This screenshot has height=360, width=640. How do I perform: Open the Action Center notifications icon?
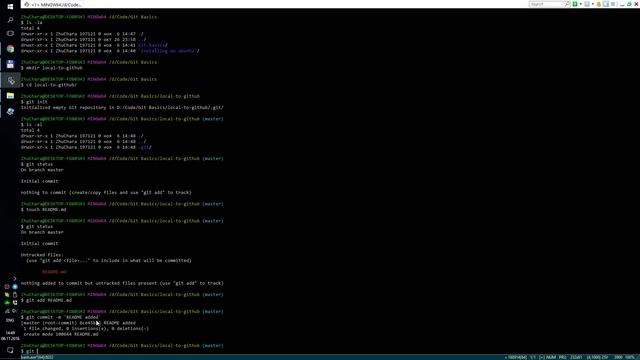click(x=10, y=350)
